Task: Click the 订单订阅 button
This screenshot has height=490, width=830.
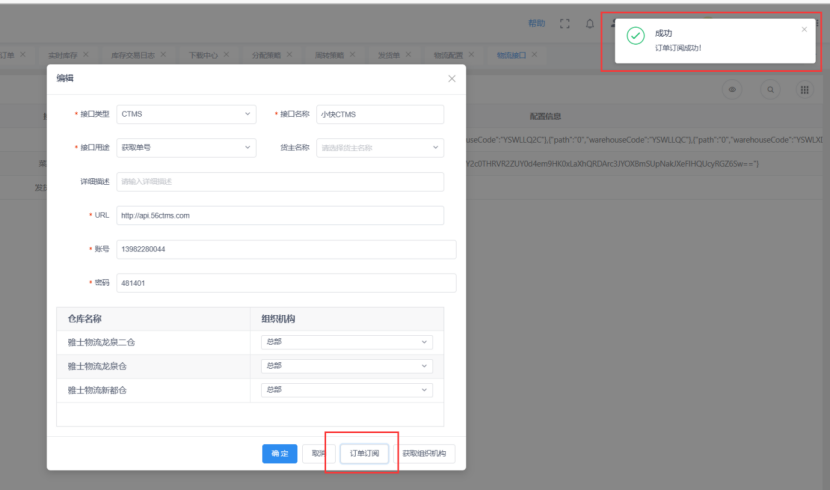Action: point(364,453)
